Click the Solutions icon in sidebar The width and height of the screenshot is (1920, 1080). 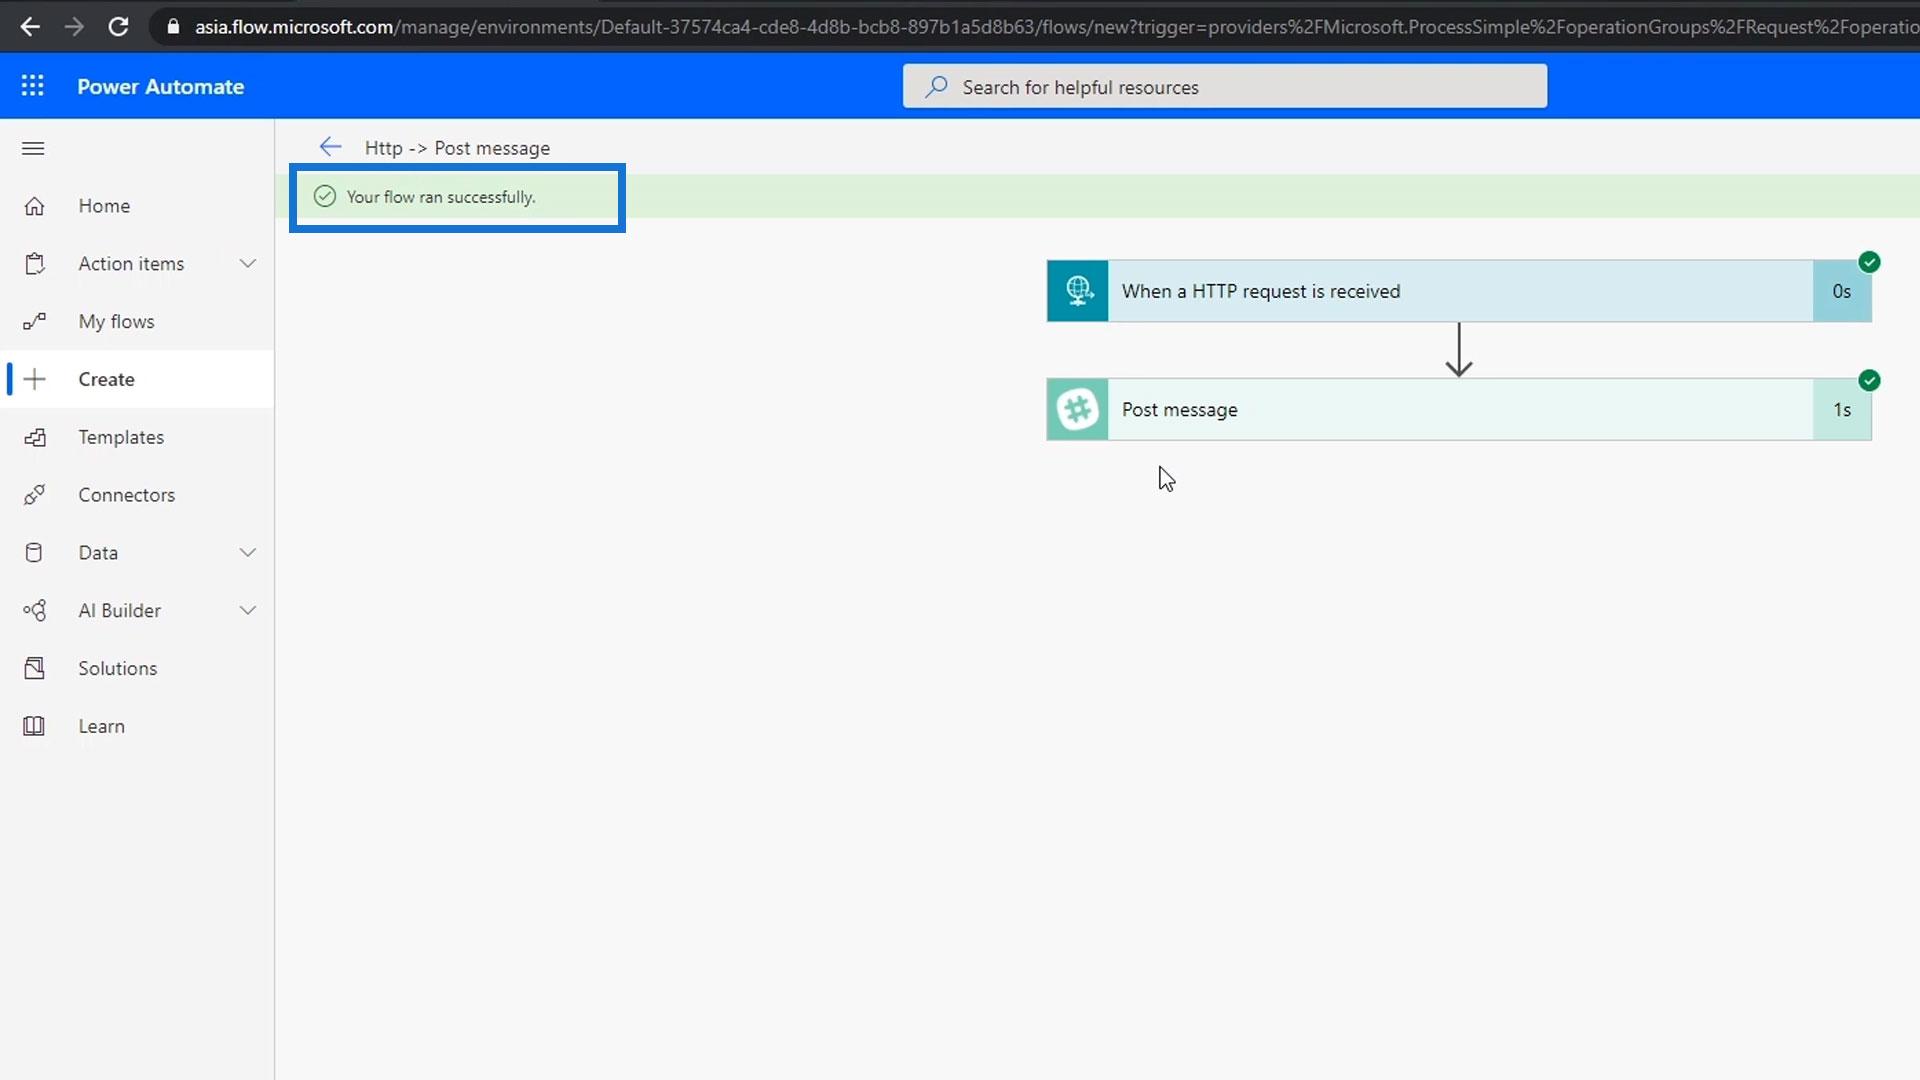pos(34,668)
